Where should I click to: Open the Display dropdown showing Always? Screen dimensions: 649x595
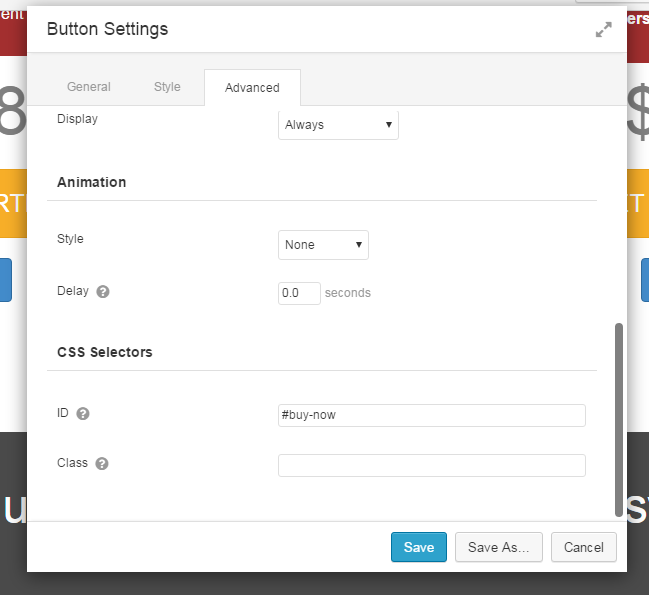point(338,125)
